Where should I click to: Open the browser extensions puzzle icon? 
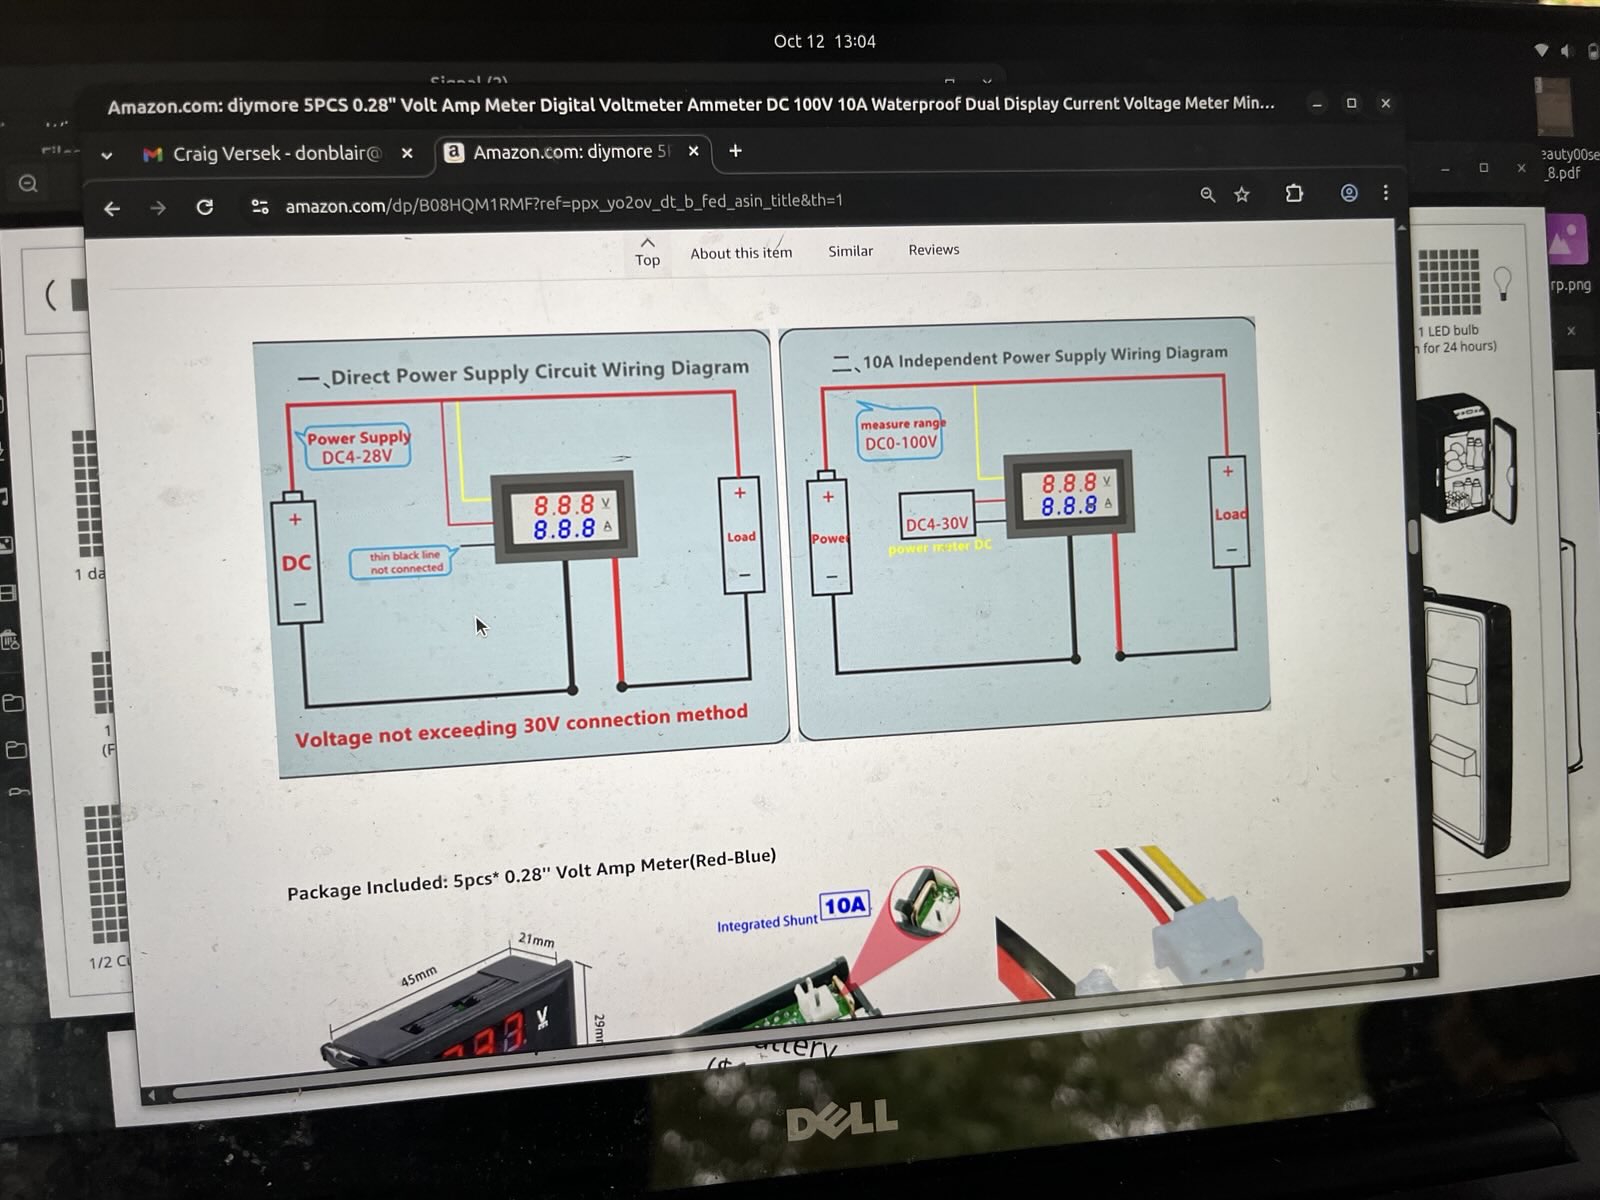coord(1294,194)
